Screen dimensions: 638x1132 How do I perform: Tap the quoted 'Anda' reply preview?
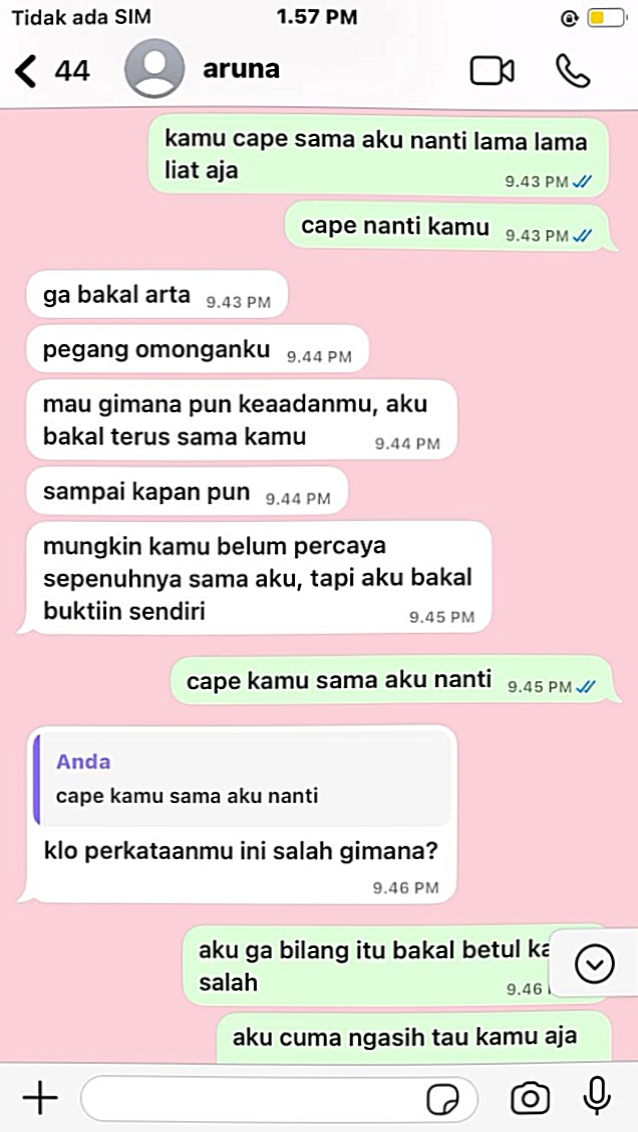click(242, 778)
